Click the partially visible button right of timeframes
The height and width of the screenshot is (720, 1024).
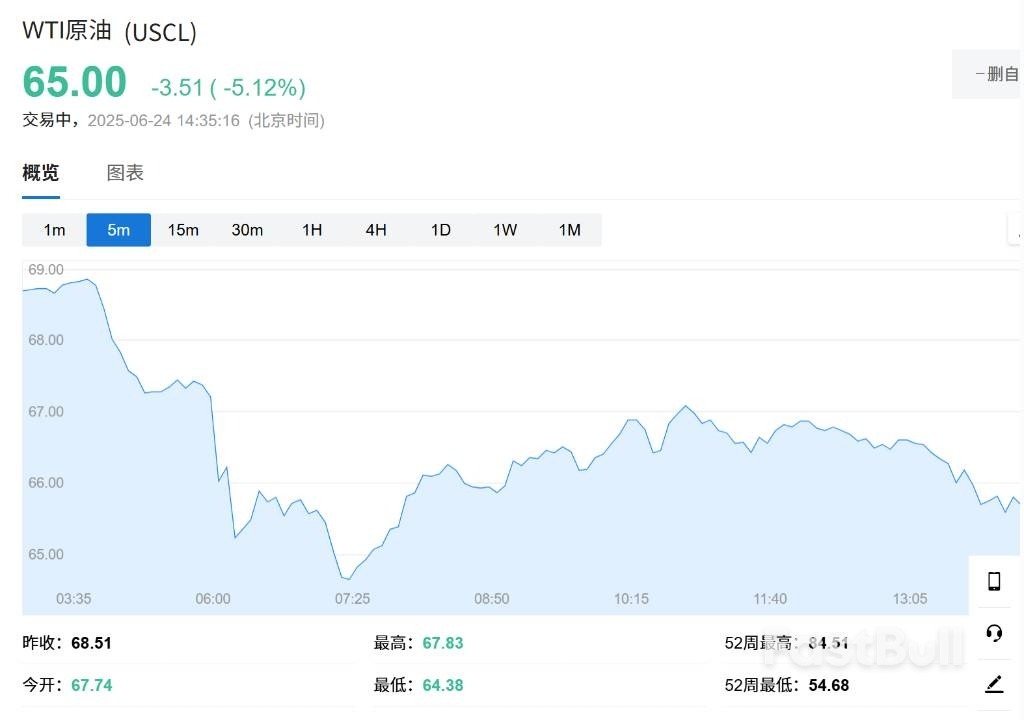[1016, 230]
